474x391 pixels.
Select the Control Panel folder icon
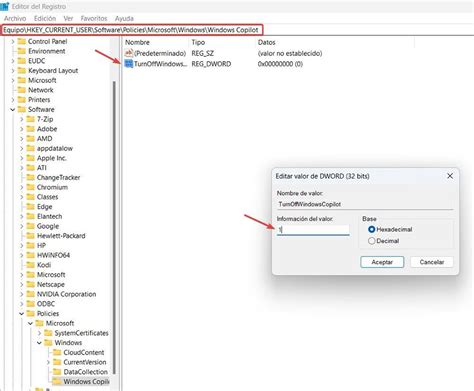[x=22, y=41]
